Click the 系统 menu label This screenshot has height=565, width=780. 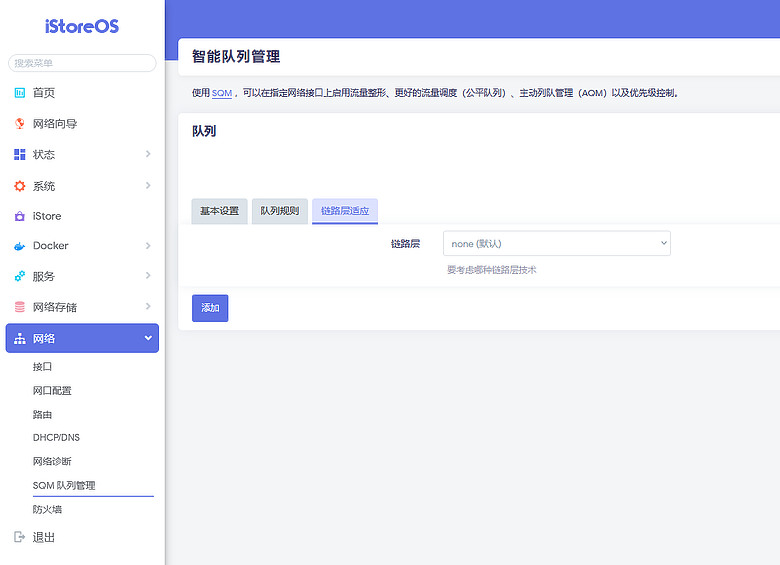click(44, 186)
